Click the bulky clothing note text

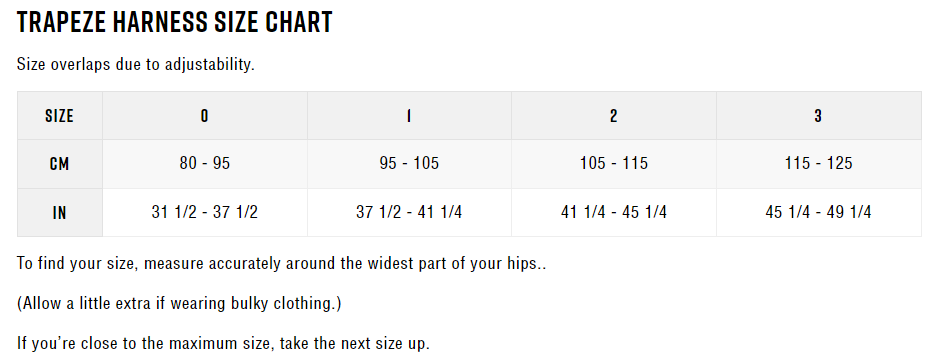point(179,304)
